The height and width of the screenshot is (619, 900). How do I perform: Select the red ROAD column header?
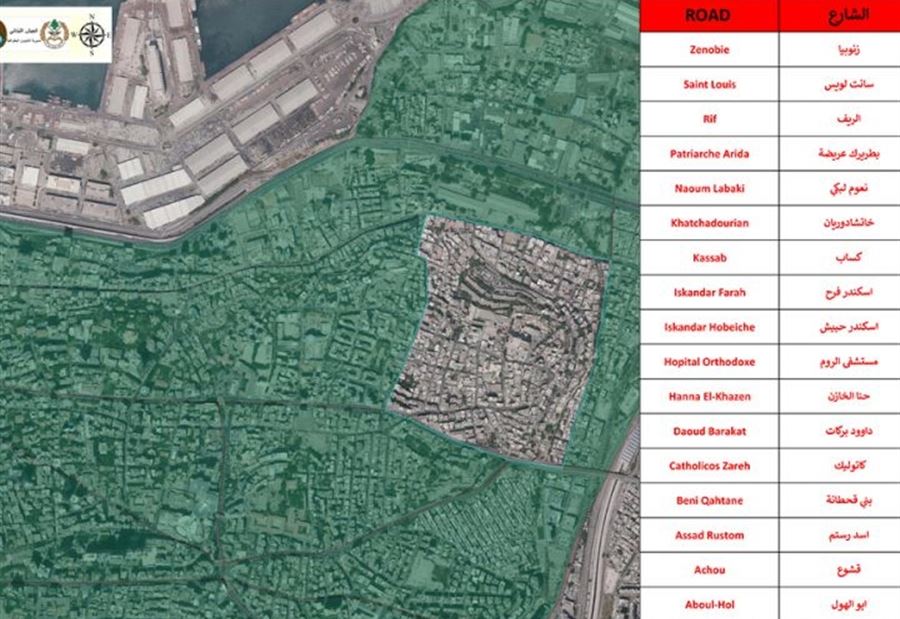click(708, 15)
